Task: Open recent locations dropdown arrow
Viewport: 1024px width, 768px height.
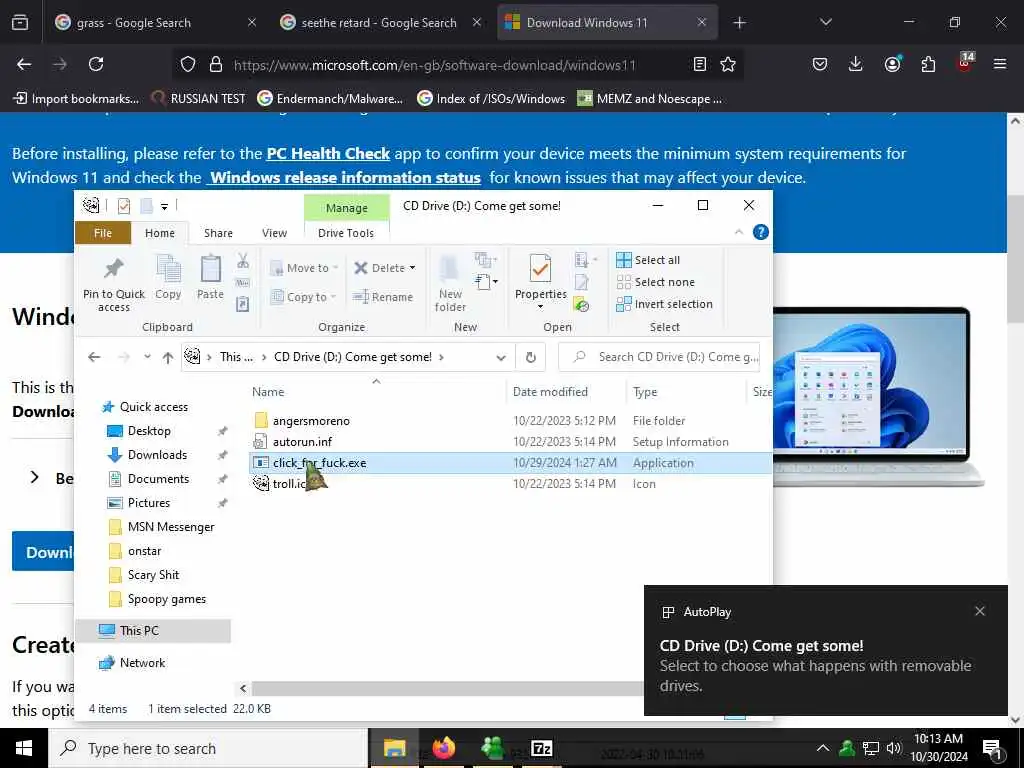Action: click(x=148, y=357)
